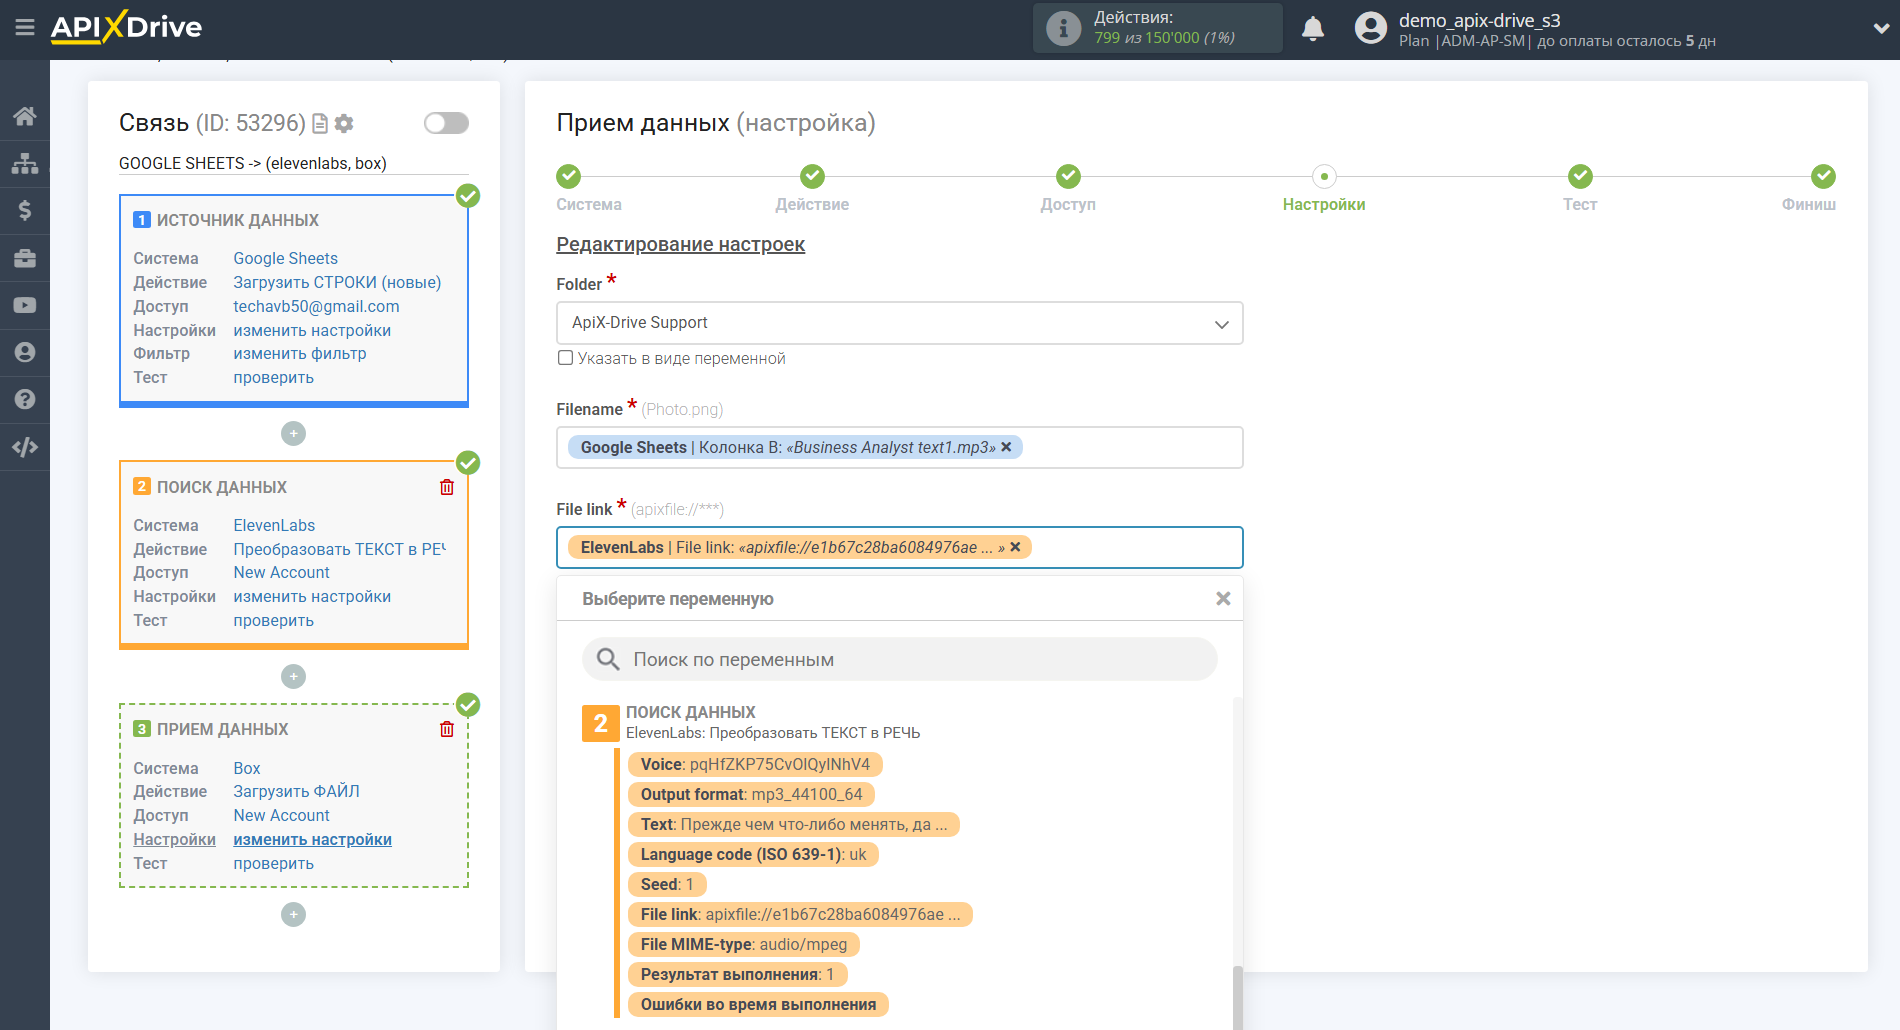Click 'изменить фильтр' link in source block
Viewport: 1900px width, 1030px height.
pyautogui.click(x=300, y=354)
